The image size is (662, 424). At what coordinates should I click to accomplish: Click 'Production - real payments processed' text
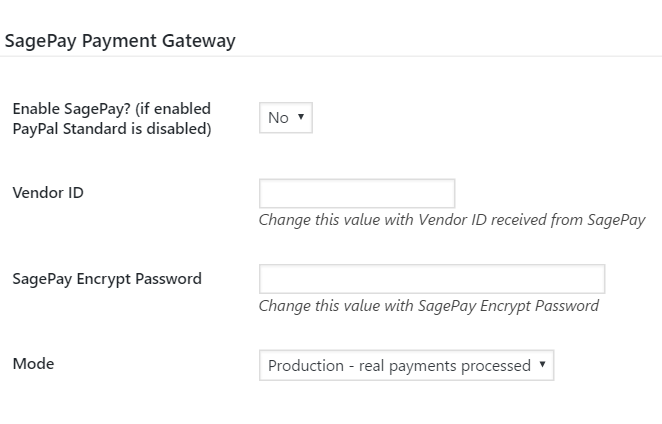coord(399,366)
